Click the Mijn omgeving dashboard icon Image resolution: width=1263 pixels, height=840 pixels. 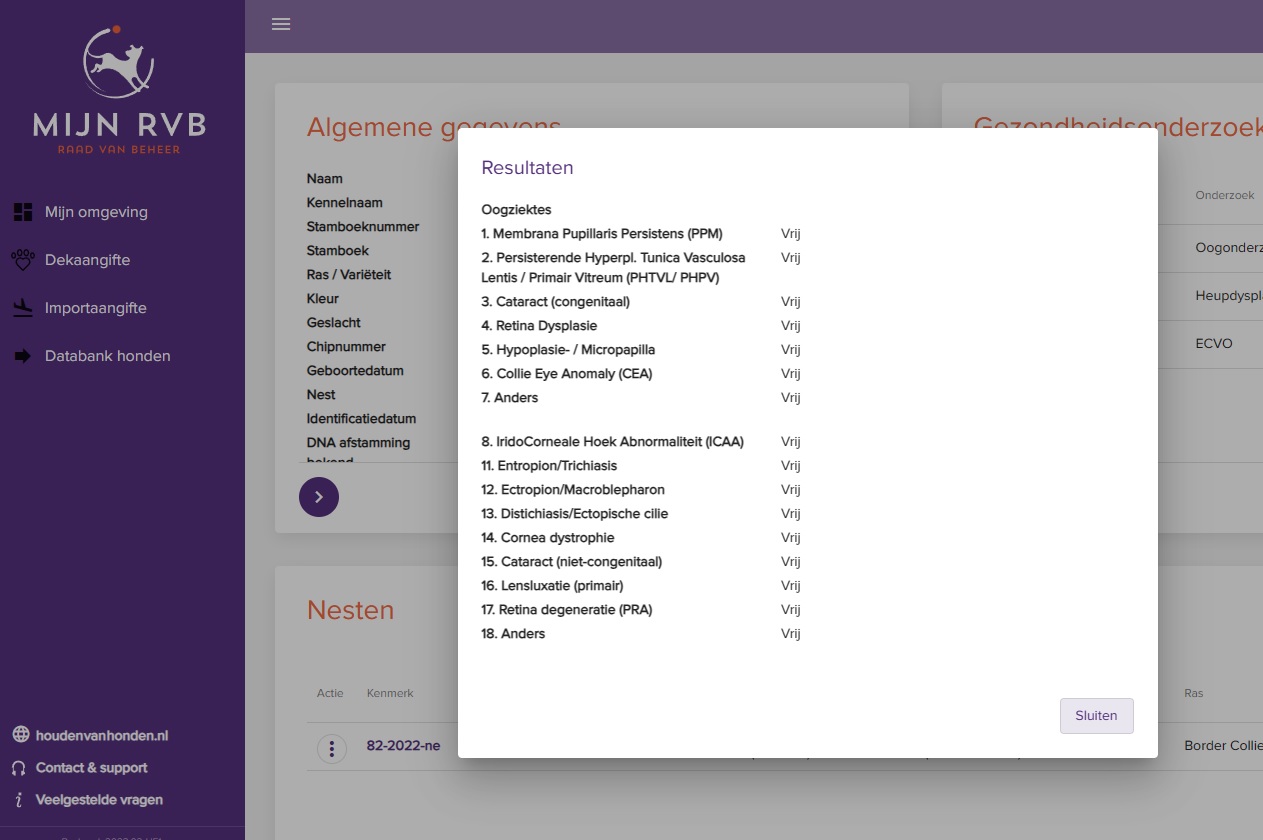22,212
